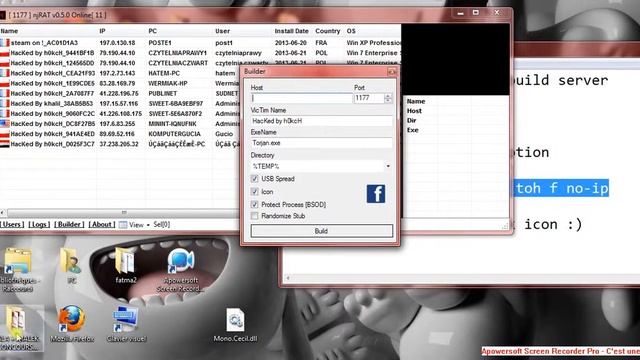The height and width of the screenshot is (360, 640).
Task: Open the [Logs] tab
Action: coord(39,224)
